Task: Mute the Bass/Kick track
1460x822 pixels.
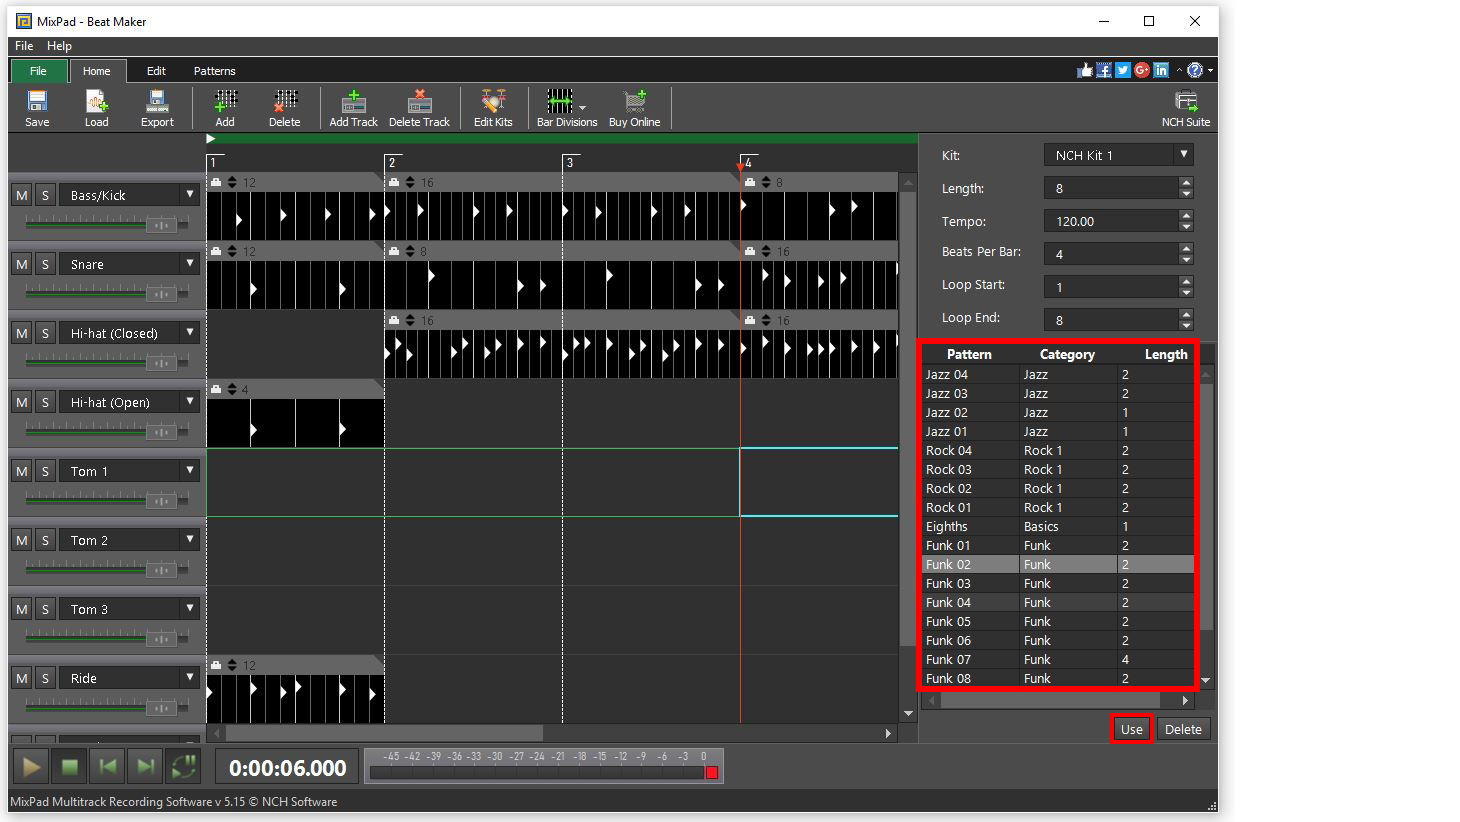Action: 21,194
